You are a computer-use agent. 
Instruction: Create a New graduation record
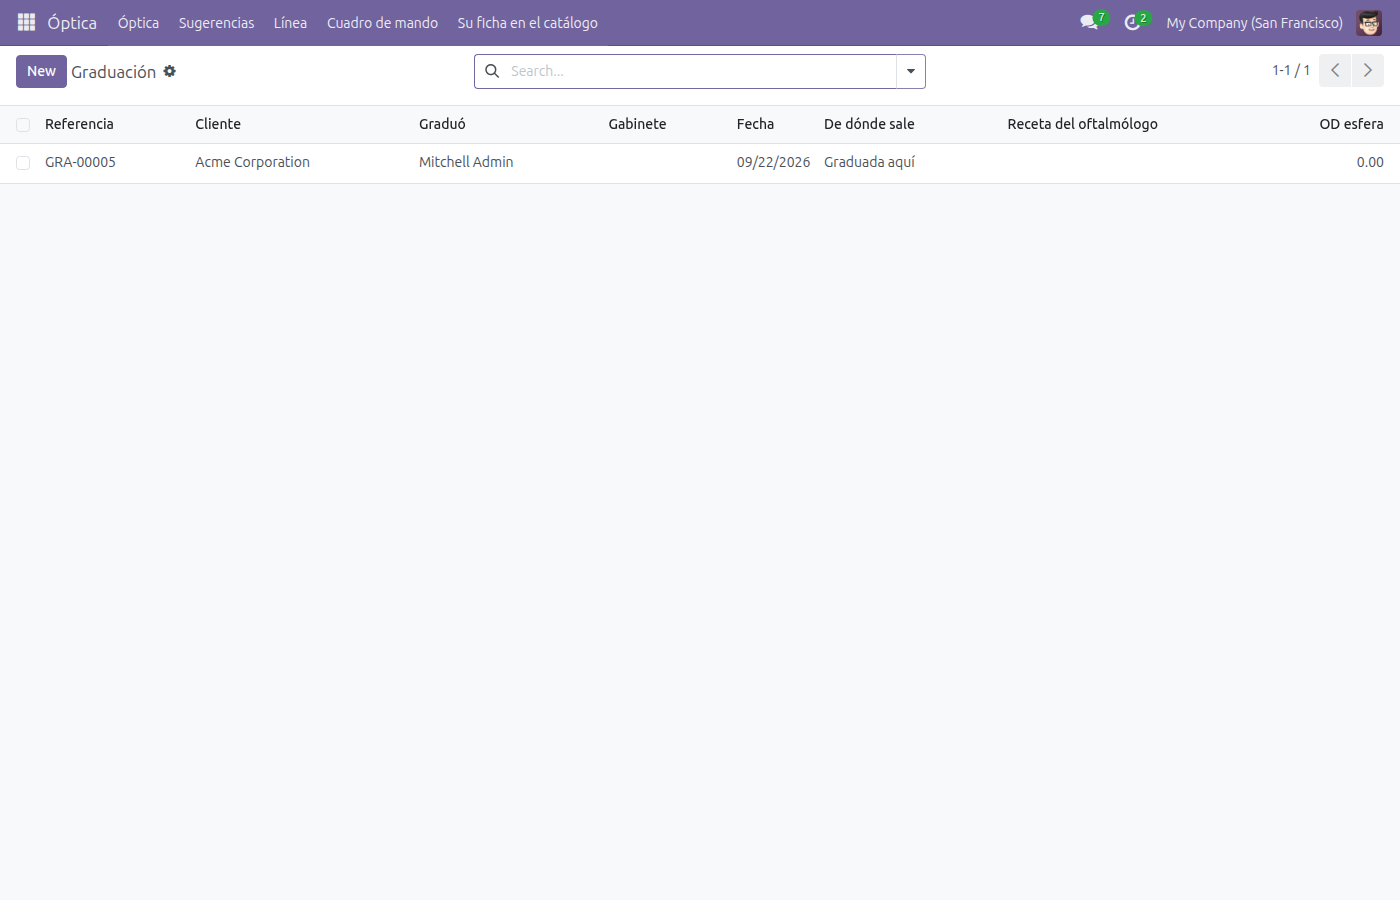tap(41, 71)
